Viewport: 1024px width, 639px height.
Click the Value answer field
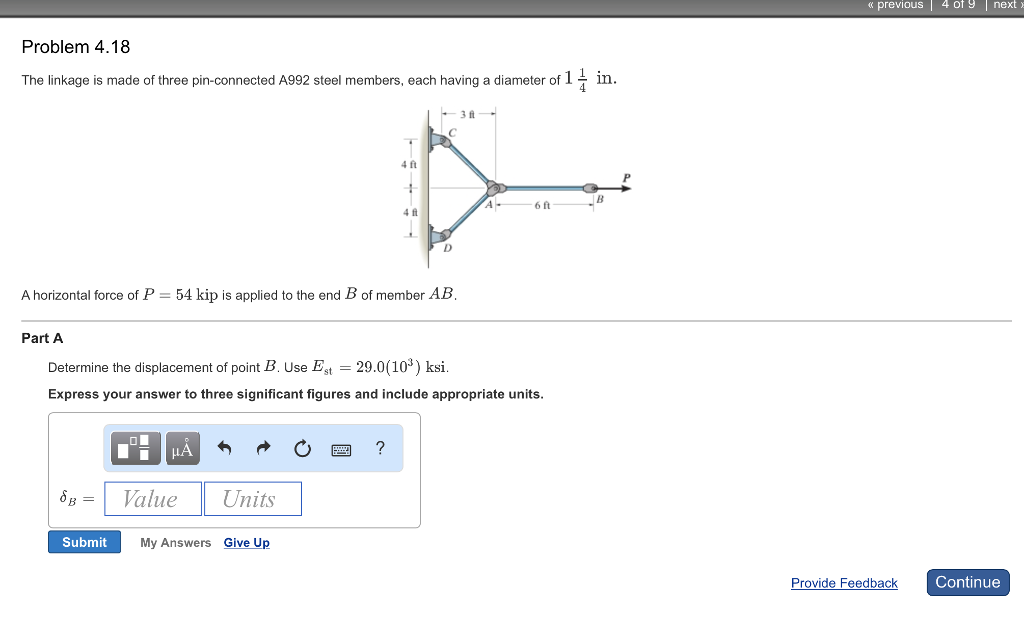click(x=152, y=499)
